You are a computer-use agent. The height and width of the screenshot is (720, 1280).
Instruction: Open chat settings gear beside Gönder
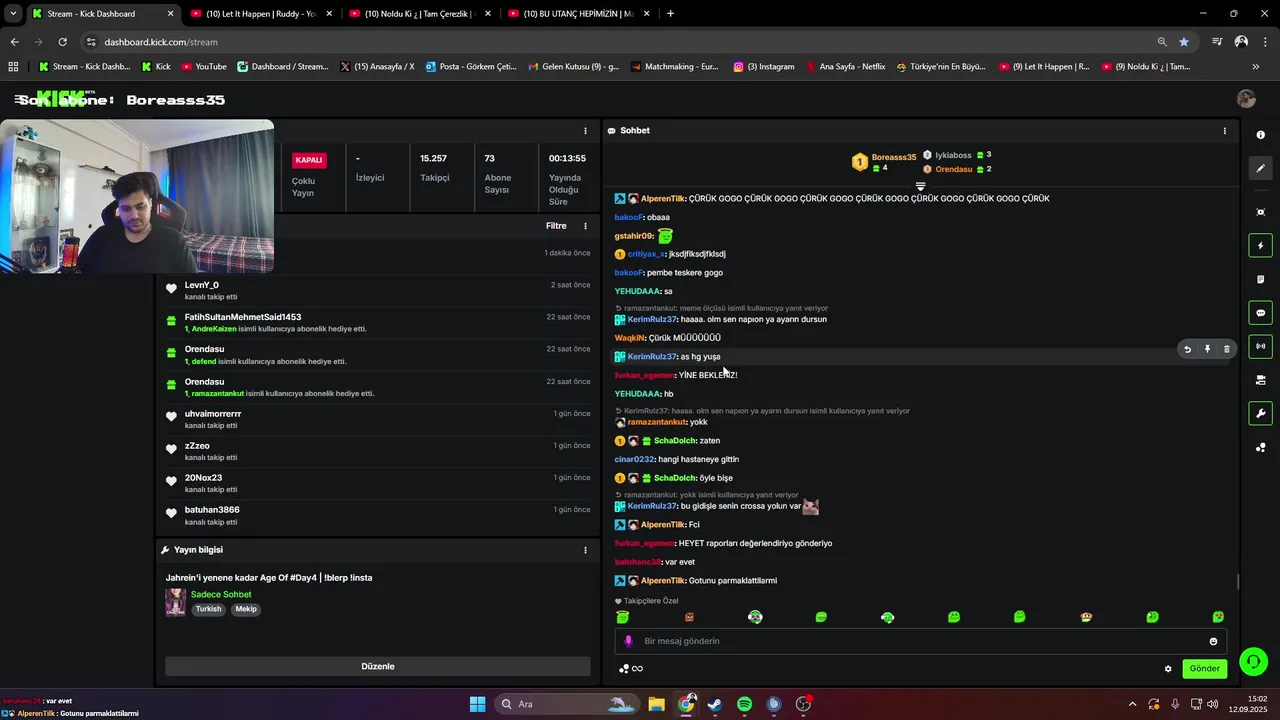click(1168, 669)
